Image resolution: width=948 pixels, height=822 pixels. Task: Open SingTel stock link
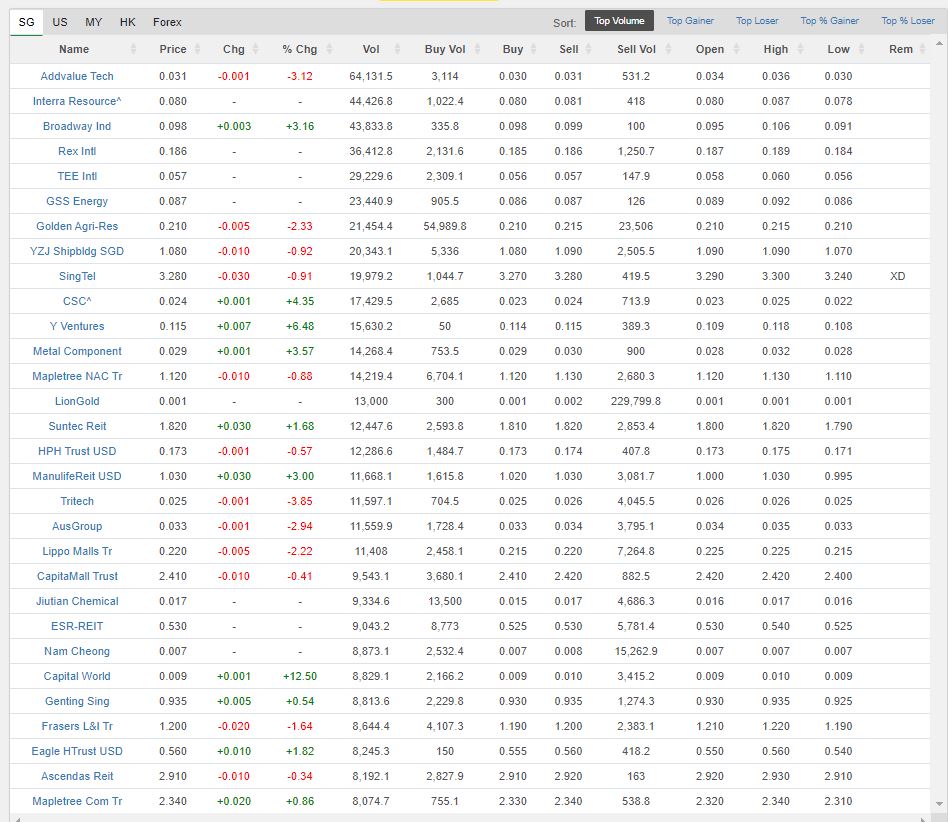tap(77, 276)
